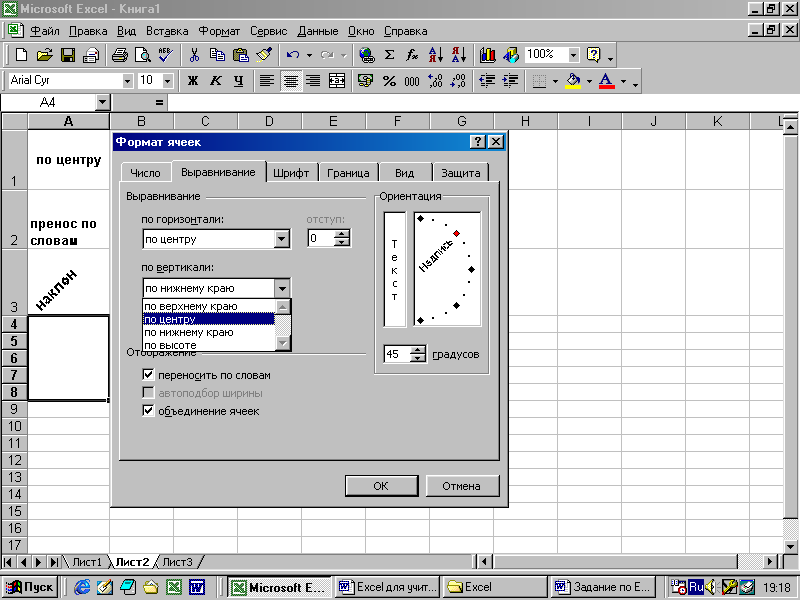Open the zoom 100% dropdown
Image resolution: width=800 pixels, height=600 pixels.
[x=573, y=55]
